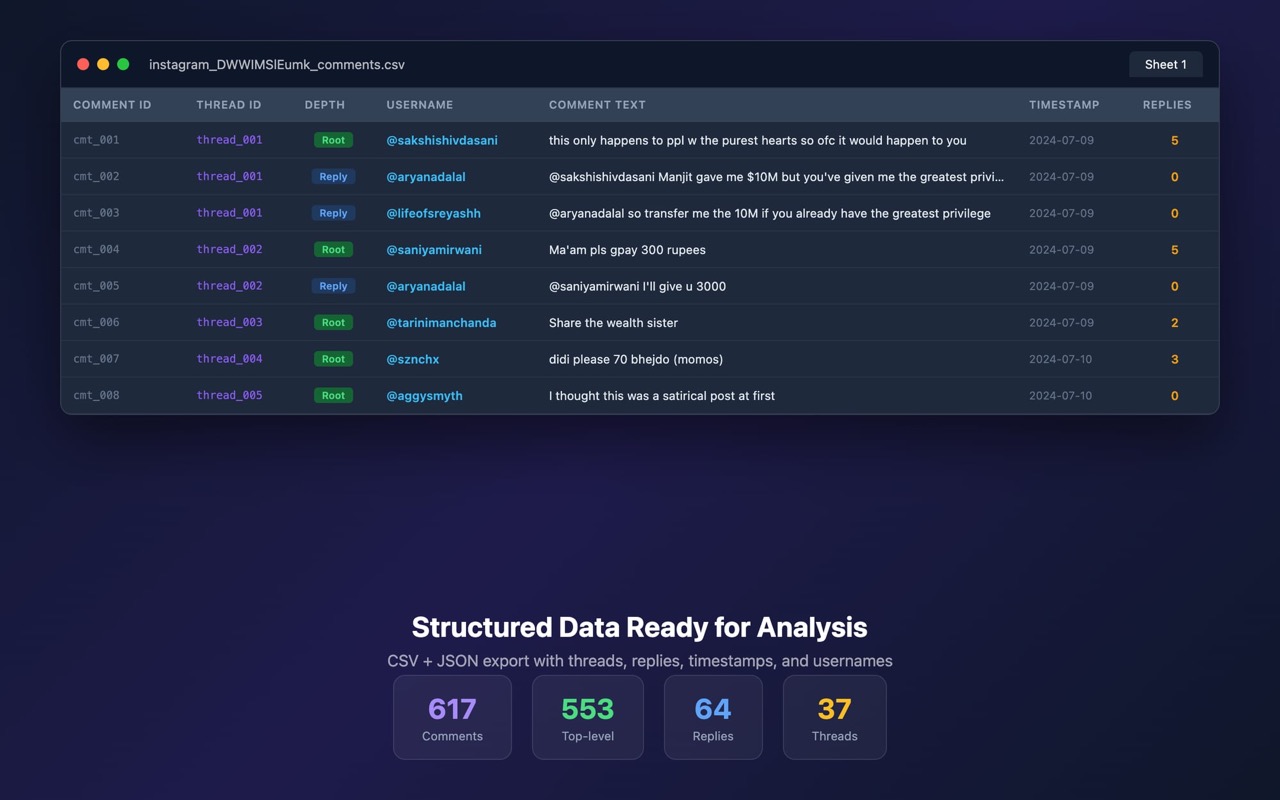Click the 37 Threads stat card
The image size is (1280, 800).
click(x=834, y=717)
